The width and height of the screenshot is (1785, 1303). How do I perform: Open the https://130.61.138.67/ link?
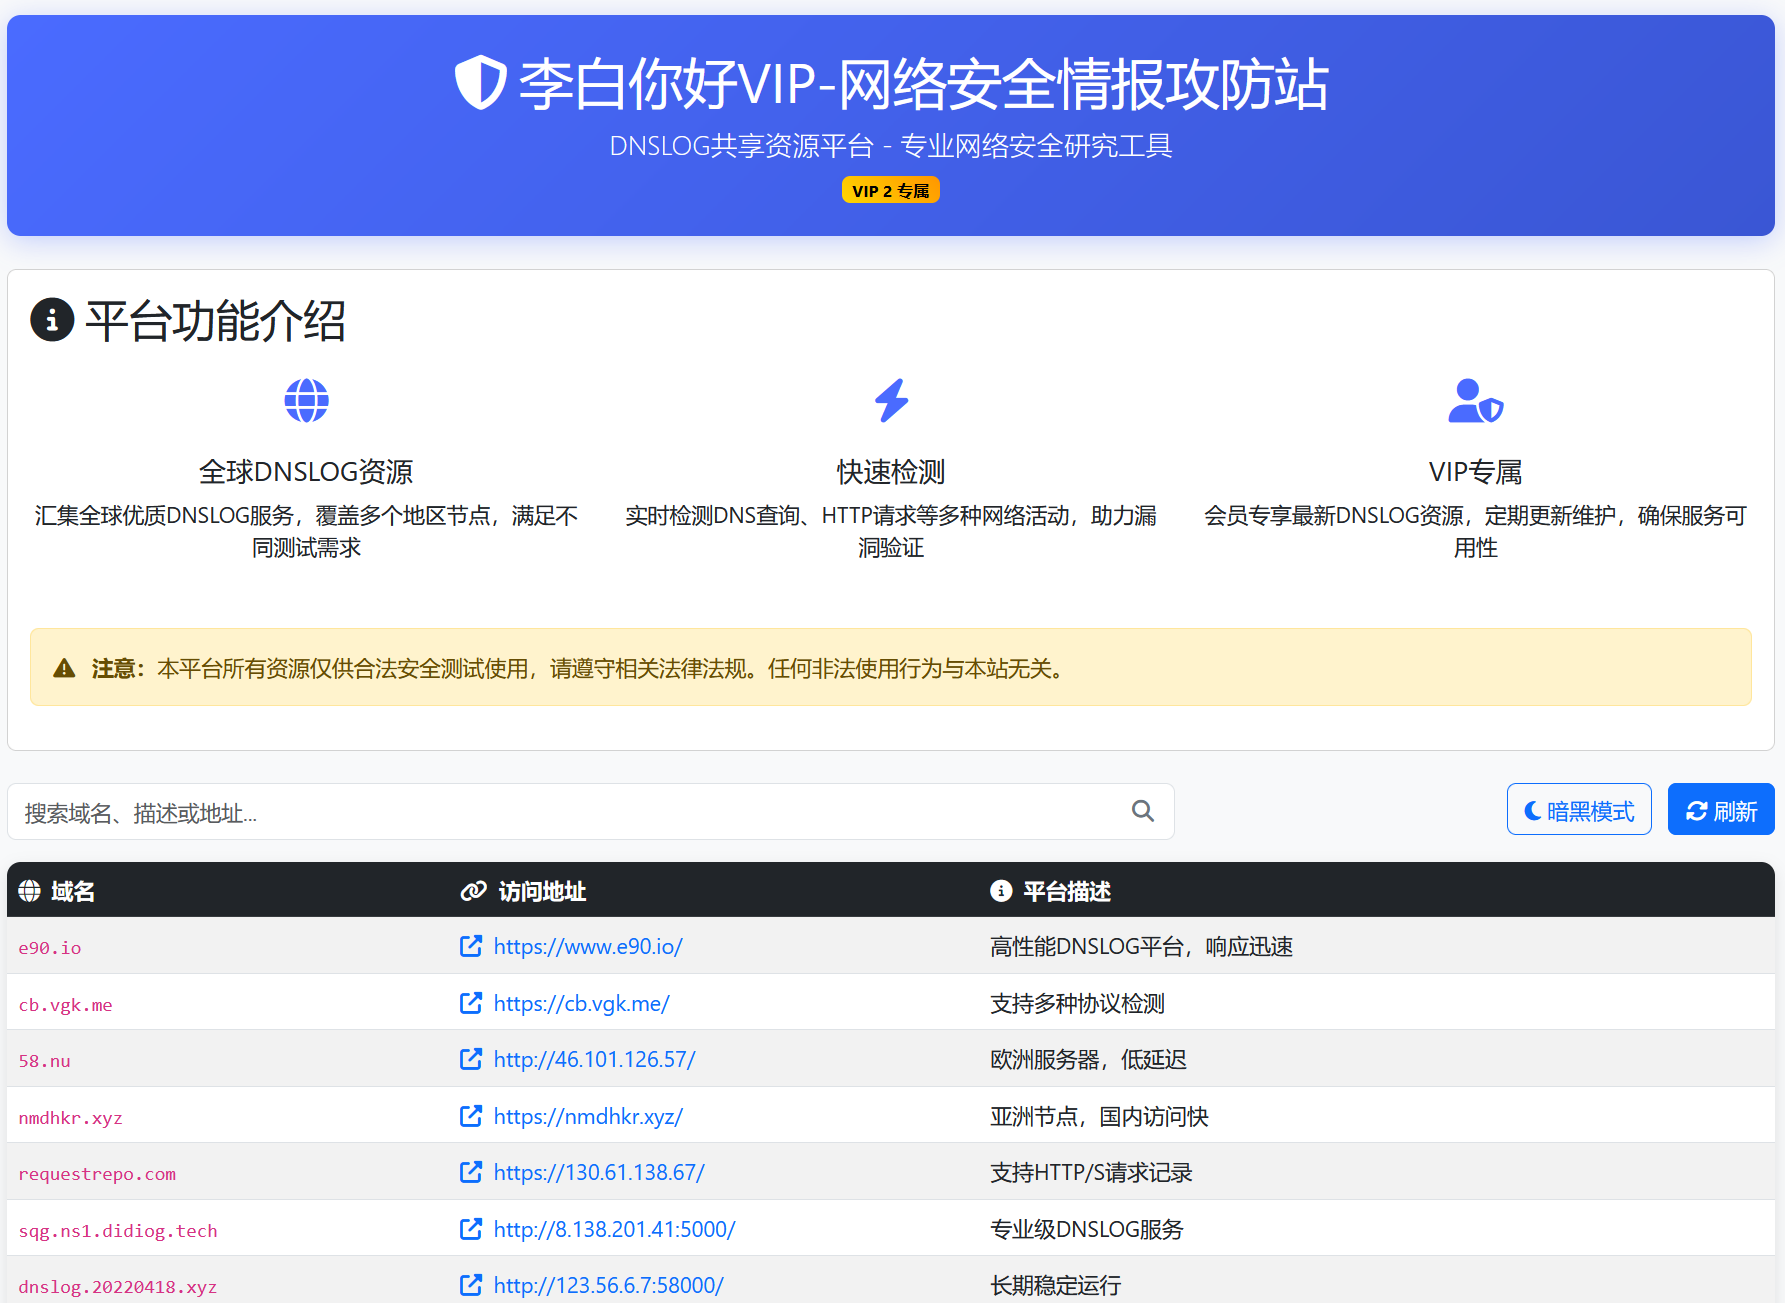point(599,1172)
